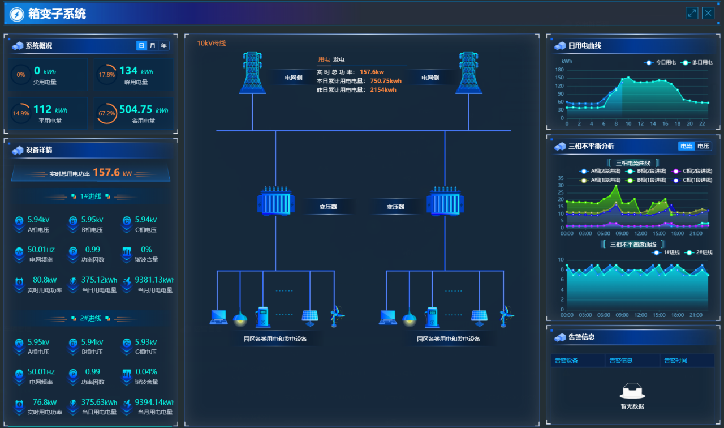Image resolution: width=724 pixels, height=428 pixels.
Task: Select the right transformer icon
Action: [442, 204]
